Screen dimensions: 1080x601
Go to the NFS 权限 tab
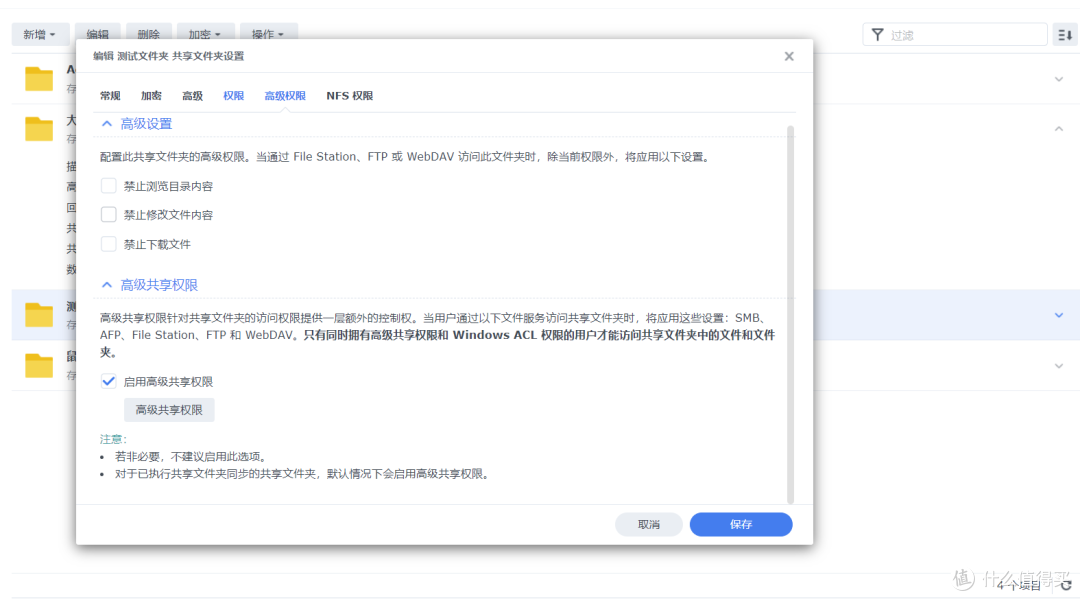pos(350,96)
